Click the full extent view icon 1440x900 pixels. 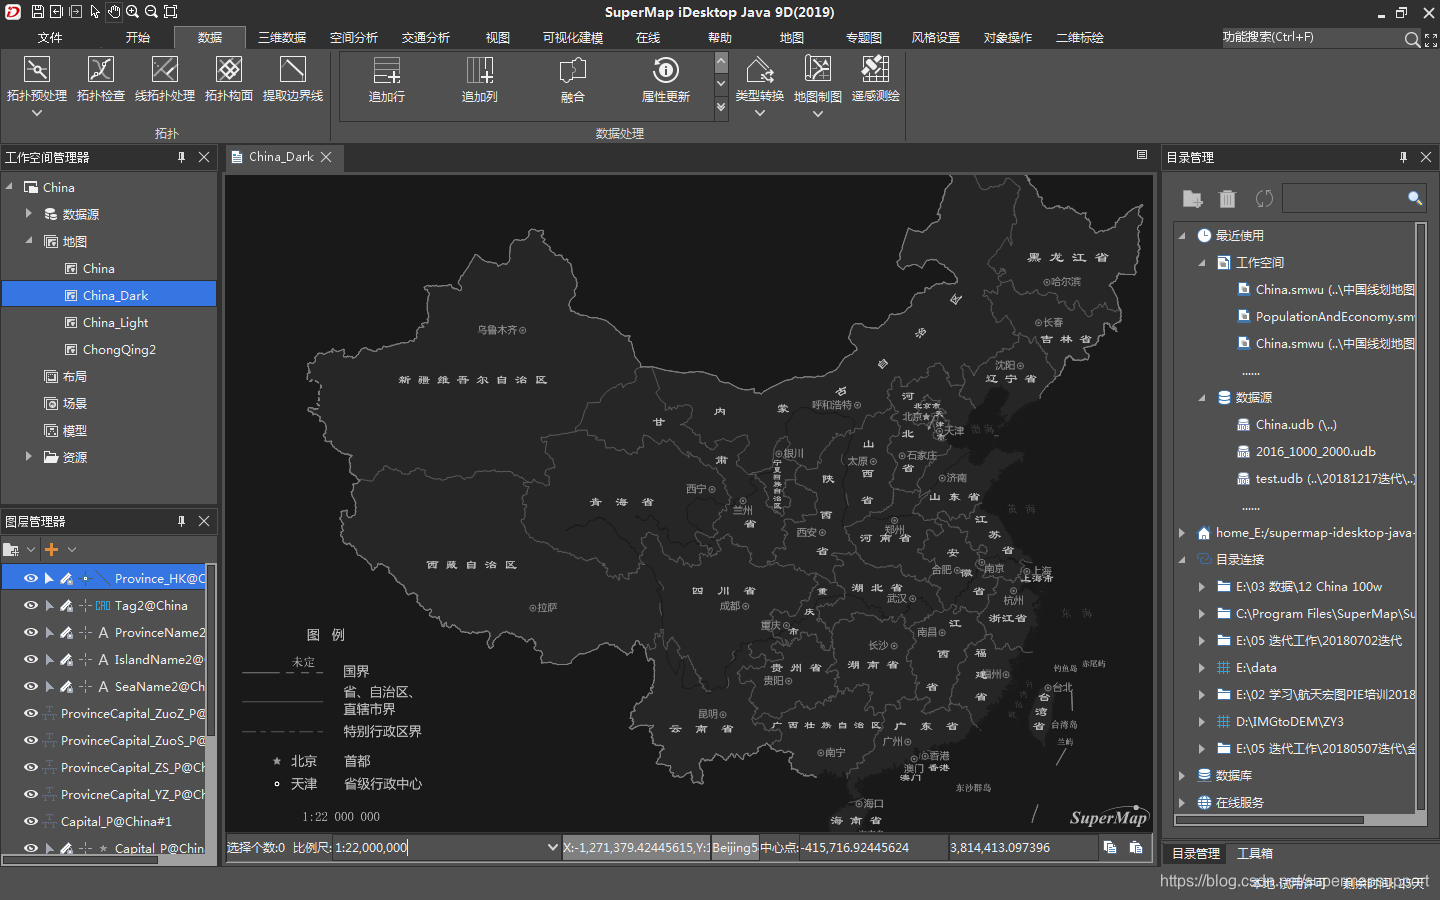point(170,12)
